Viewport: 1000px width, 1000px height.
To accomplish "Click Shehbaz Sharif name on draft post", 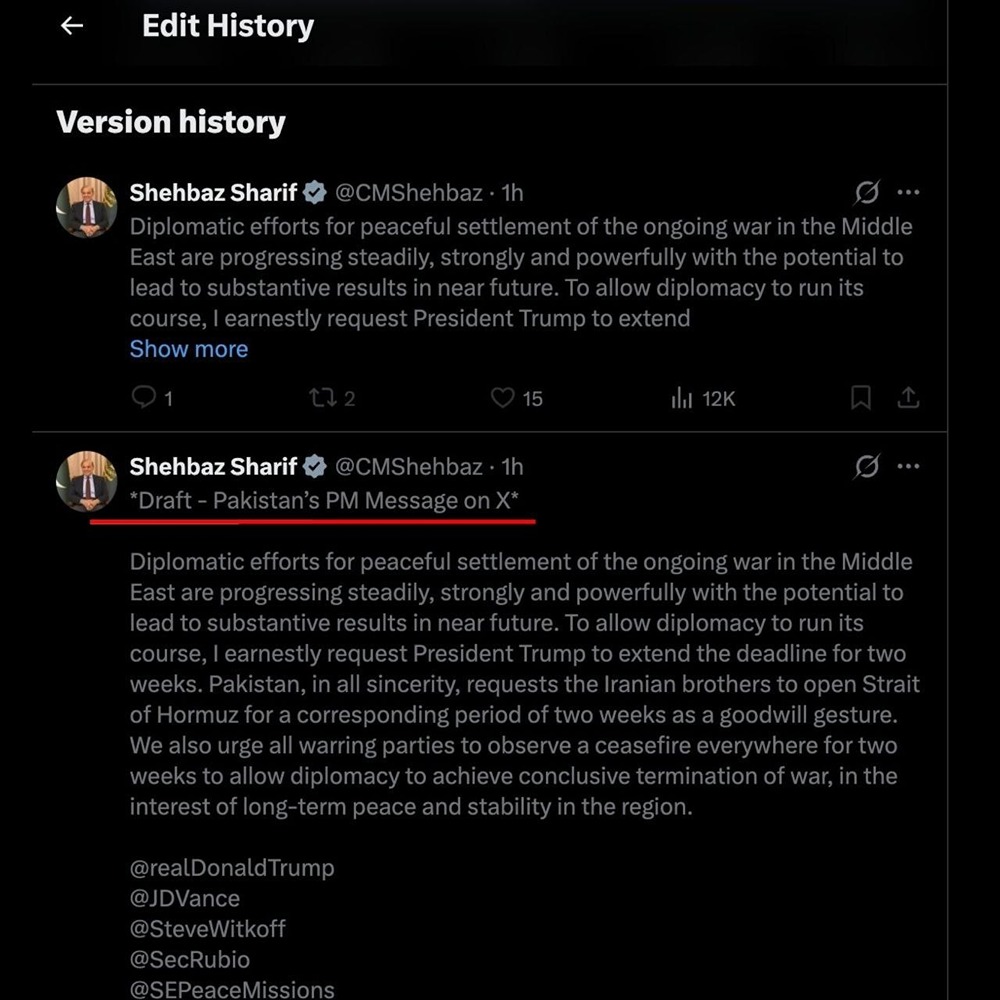I will pyautogui.click(x=213, y=466).
